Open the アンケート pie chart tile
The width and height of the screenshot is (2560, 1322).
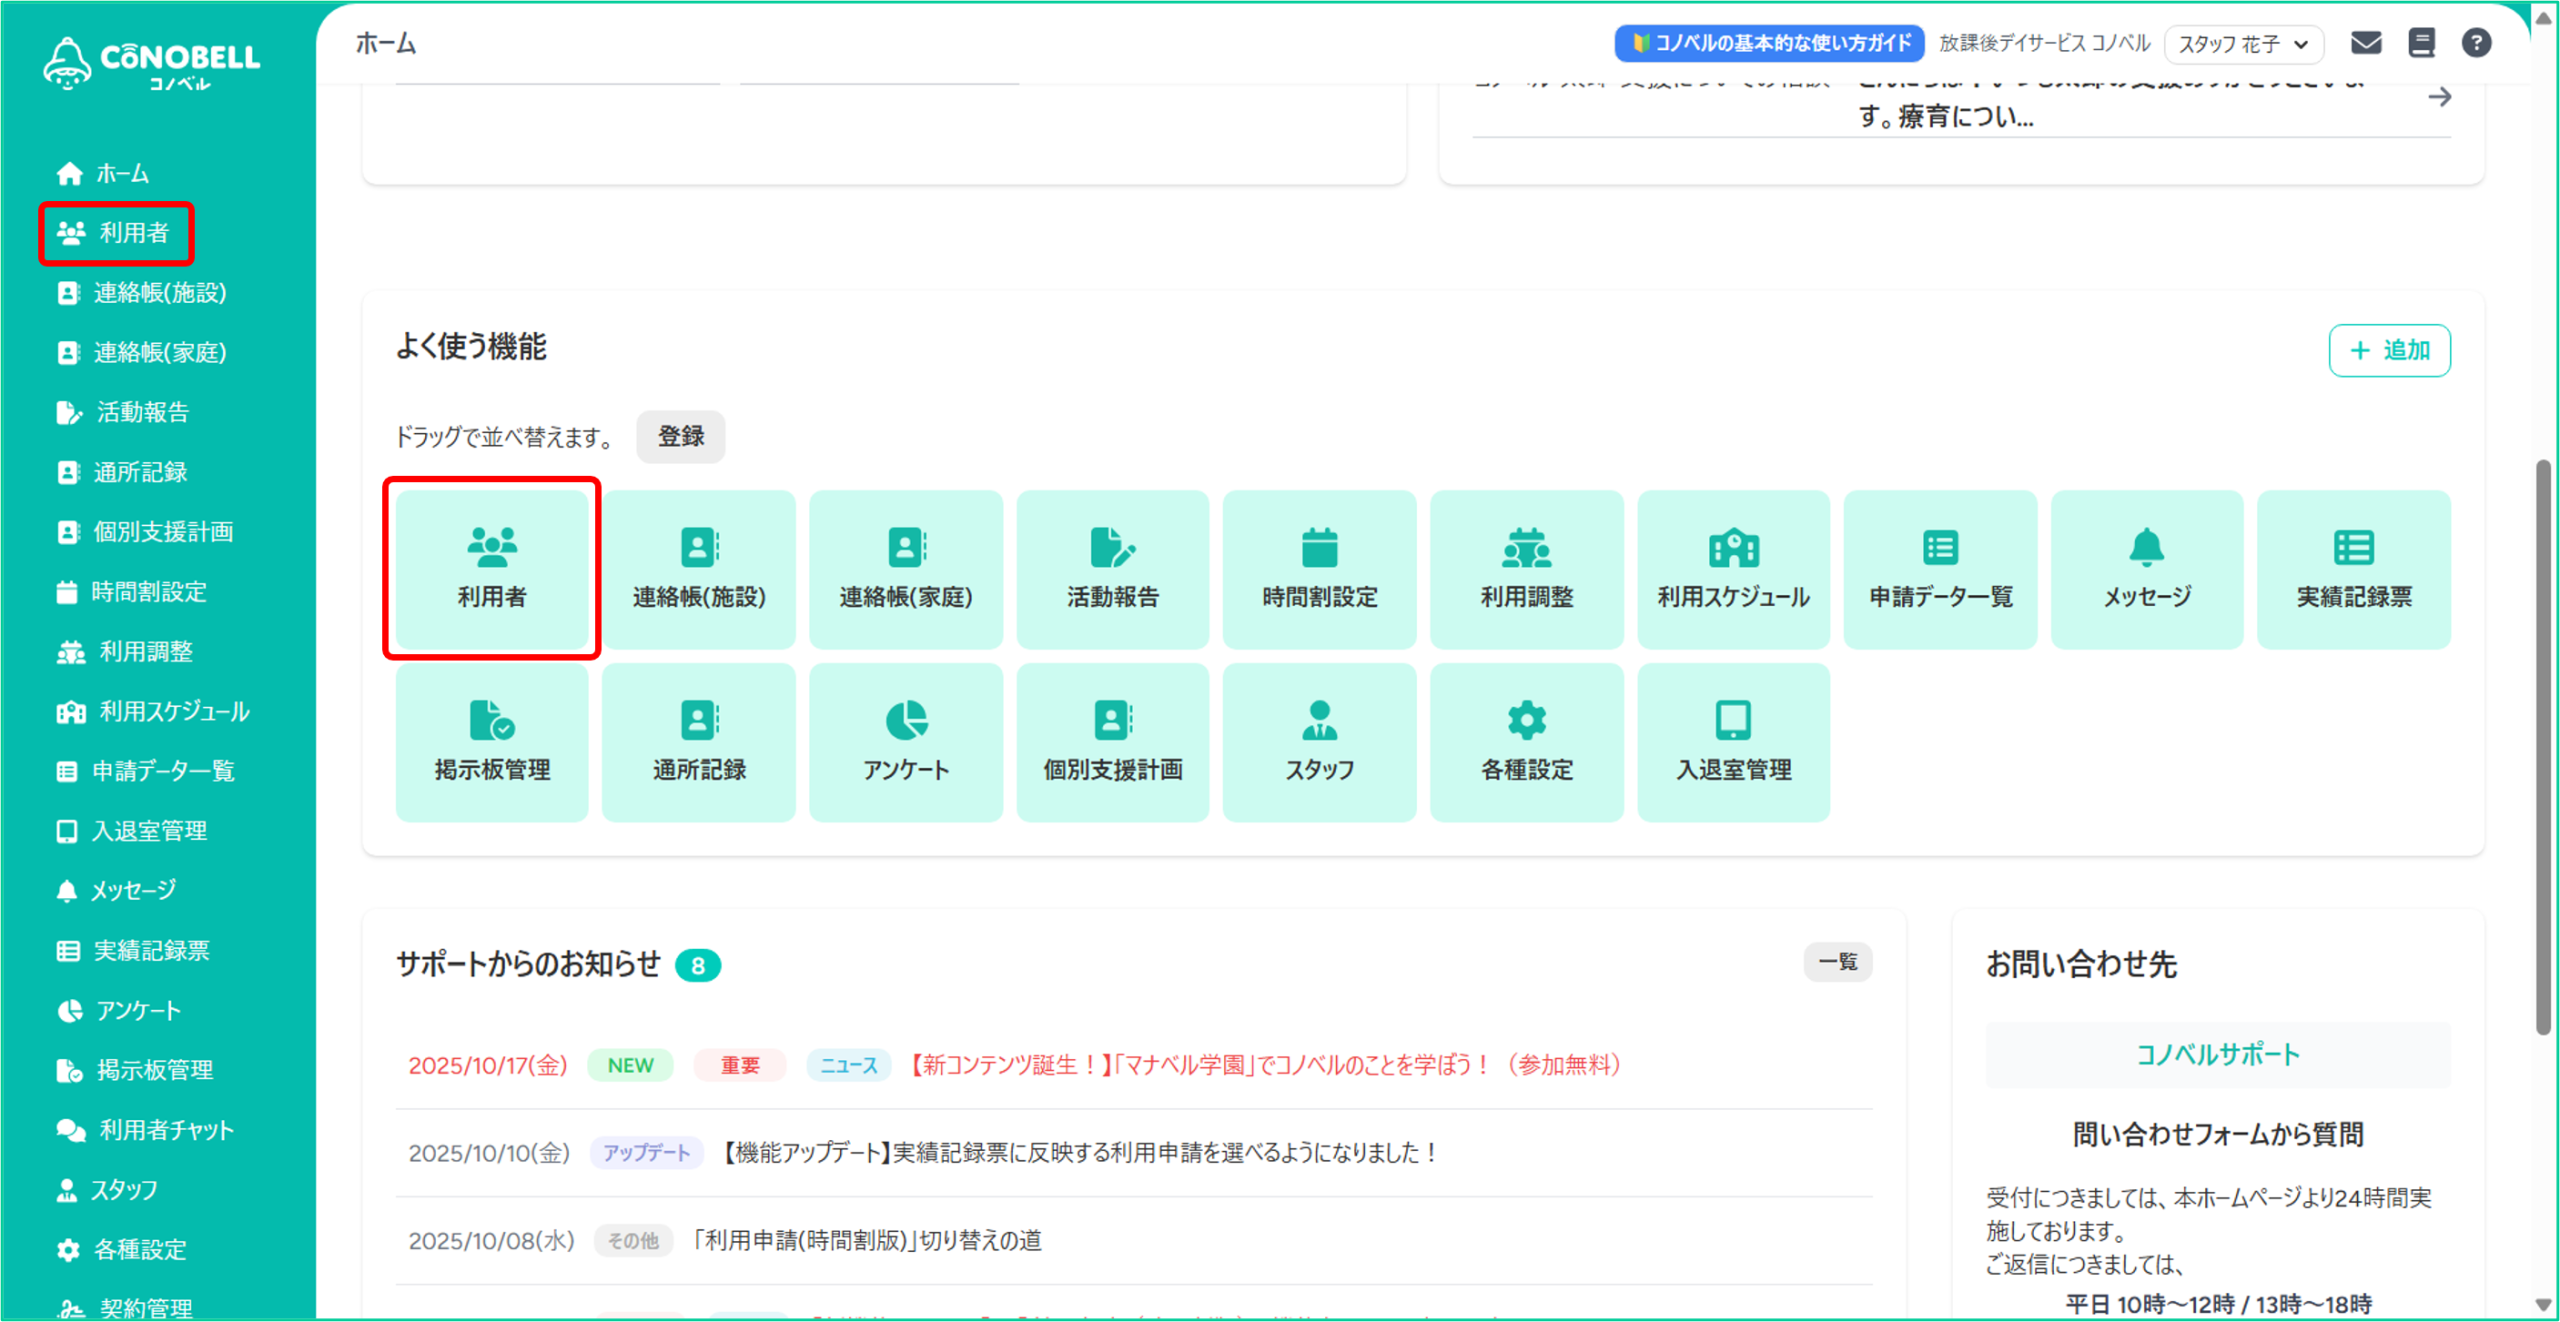[905, 742]
